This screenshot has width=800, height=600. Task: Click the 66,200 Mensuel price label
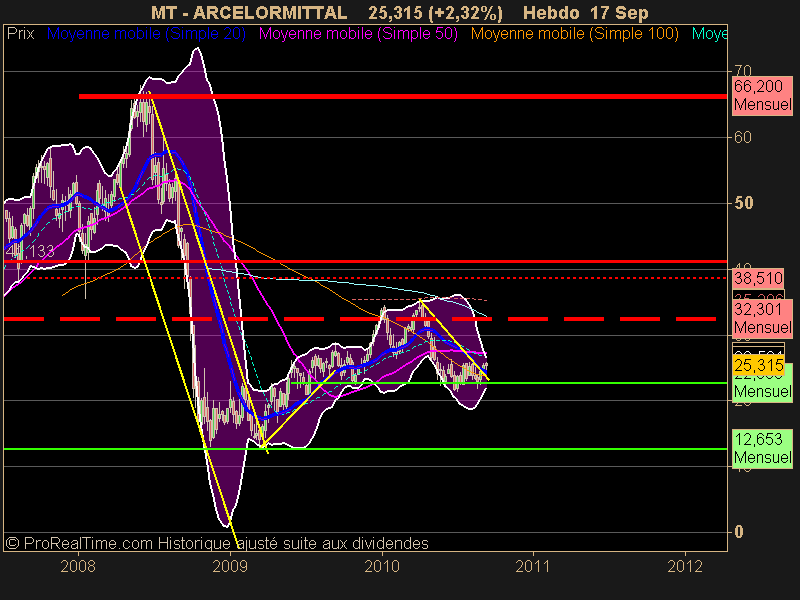pyautogui.click(x=762, y=95)
